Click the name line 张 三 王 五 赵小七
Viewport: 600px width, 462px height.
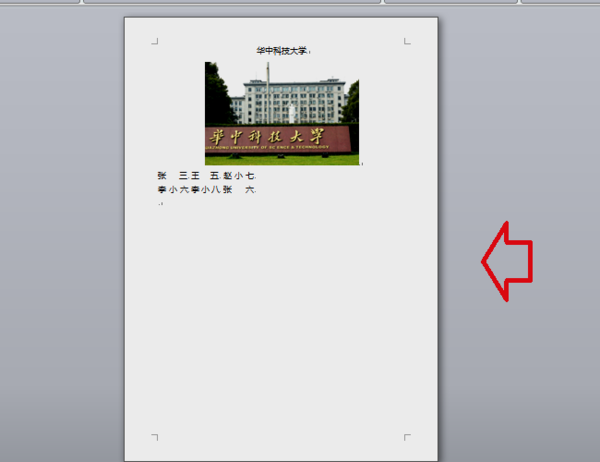pos(206,176)
